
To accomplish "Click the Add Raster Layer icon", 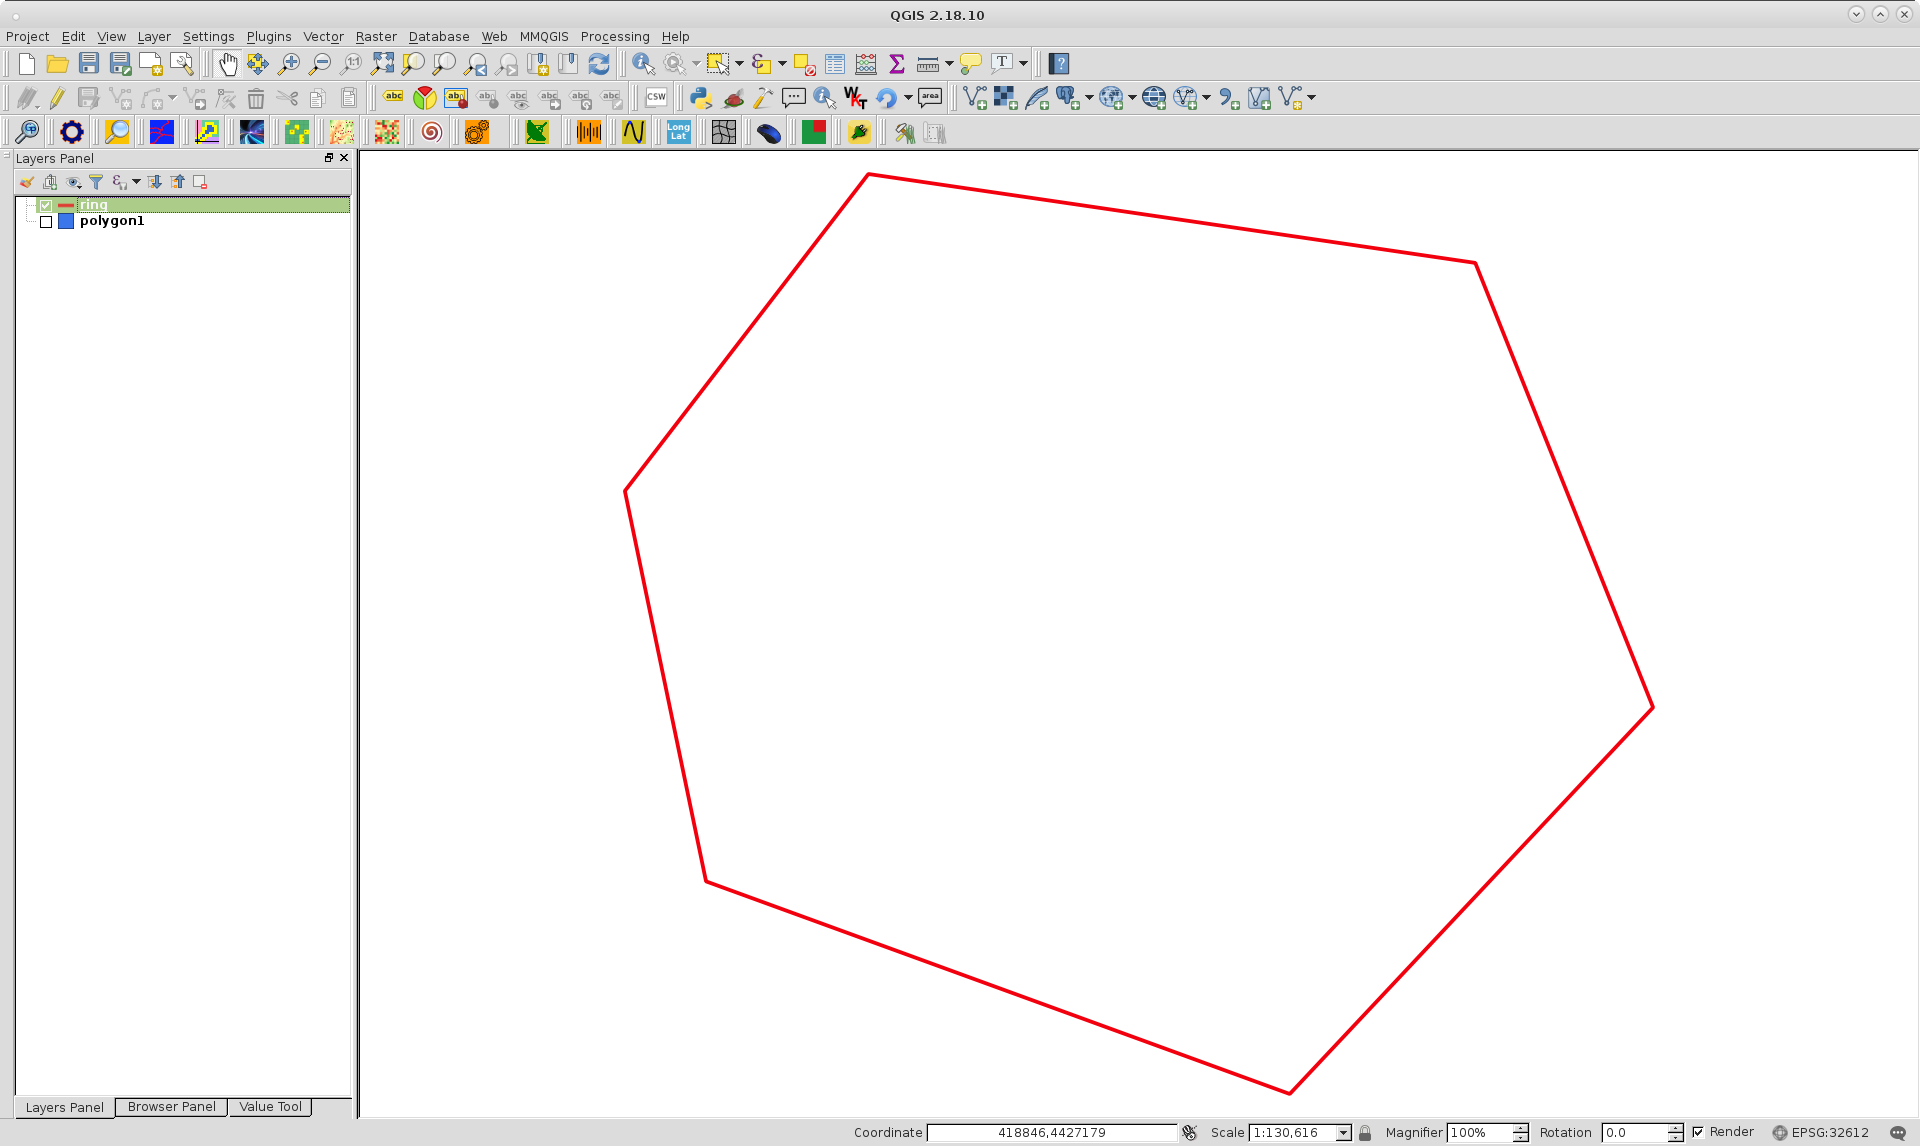I will [x=1005, y=98].
